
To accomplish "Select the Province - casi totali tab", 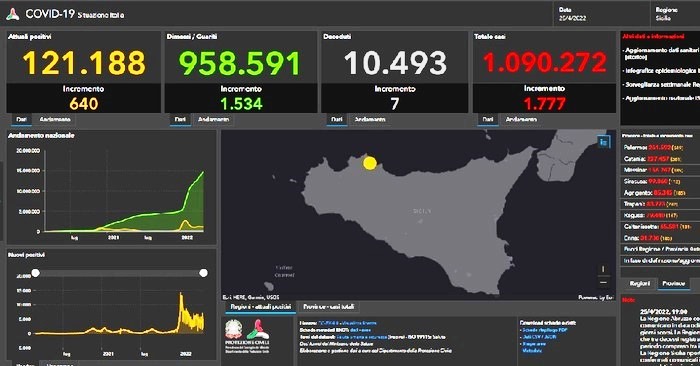I will pyautogui.click(x=329, y=307).
